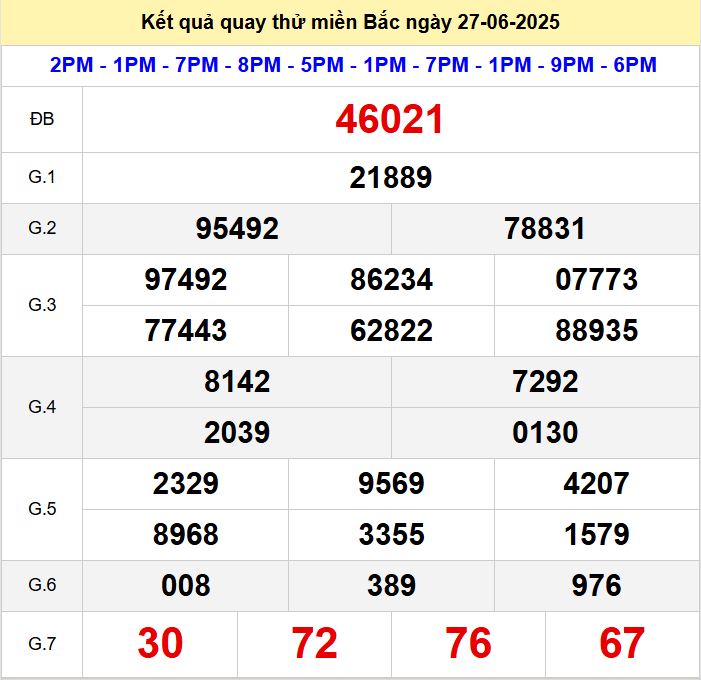701x680 pixels.
Task: Click the G.5 number 3355
Action: (391, 534)
